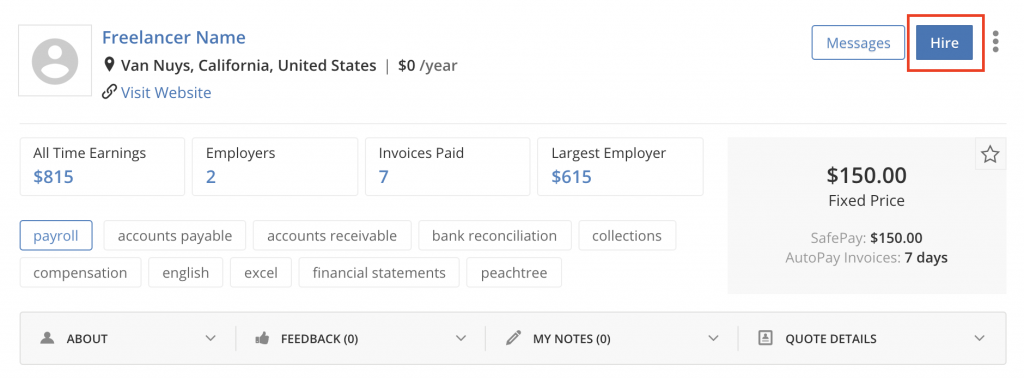This screenshot has width=1024, height=378.
Task: Open the Visit Website link
Action: click(x=166, y=93)
